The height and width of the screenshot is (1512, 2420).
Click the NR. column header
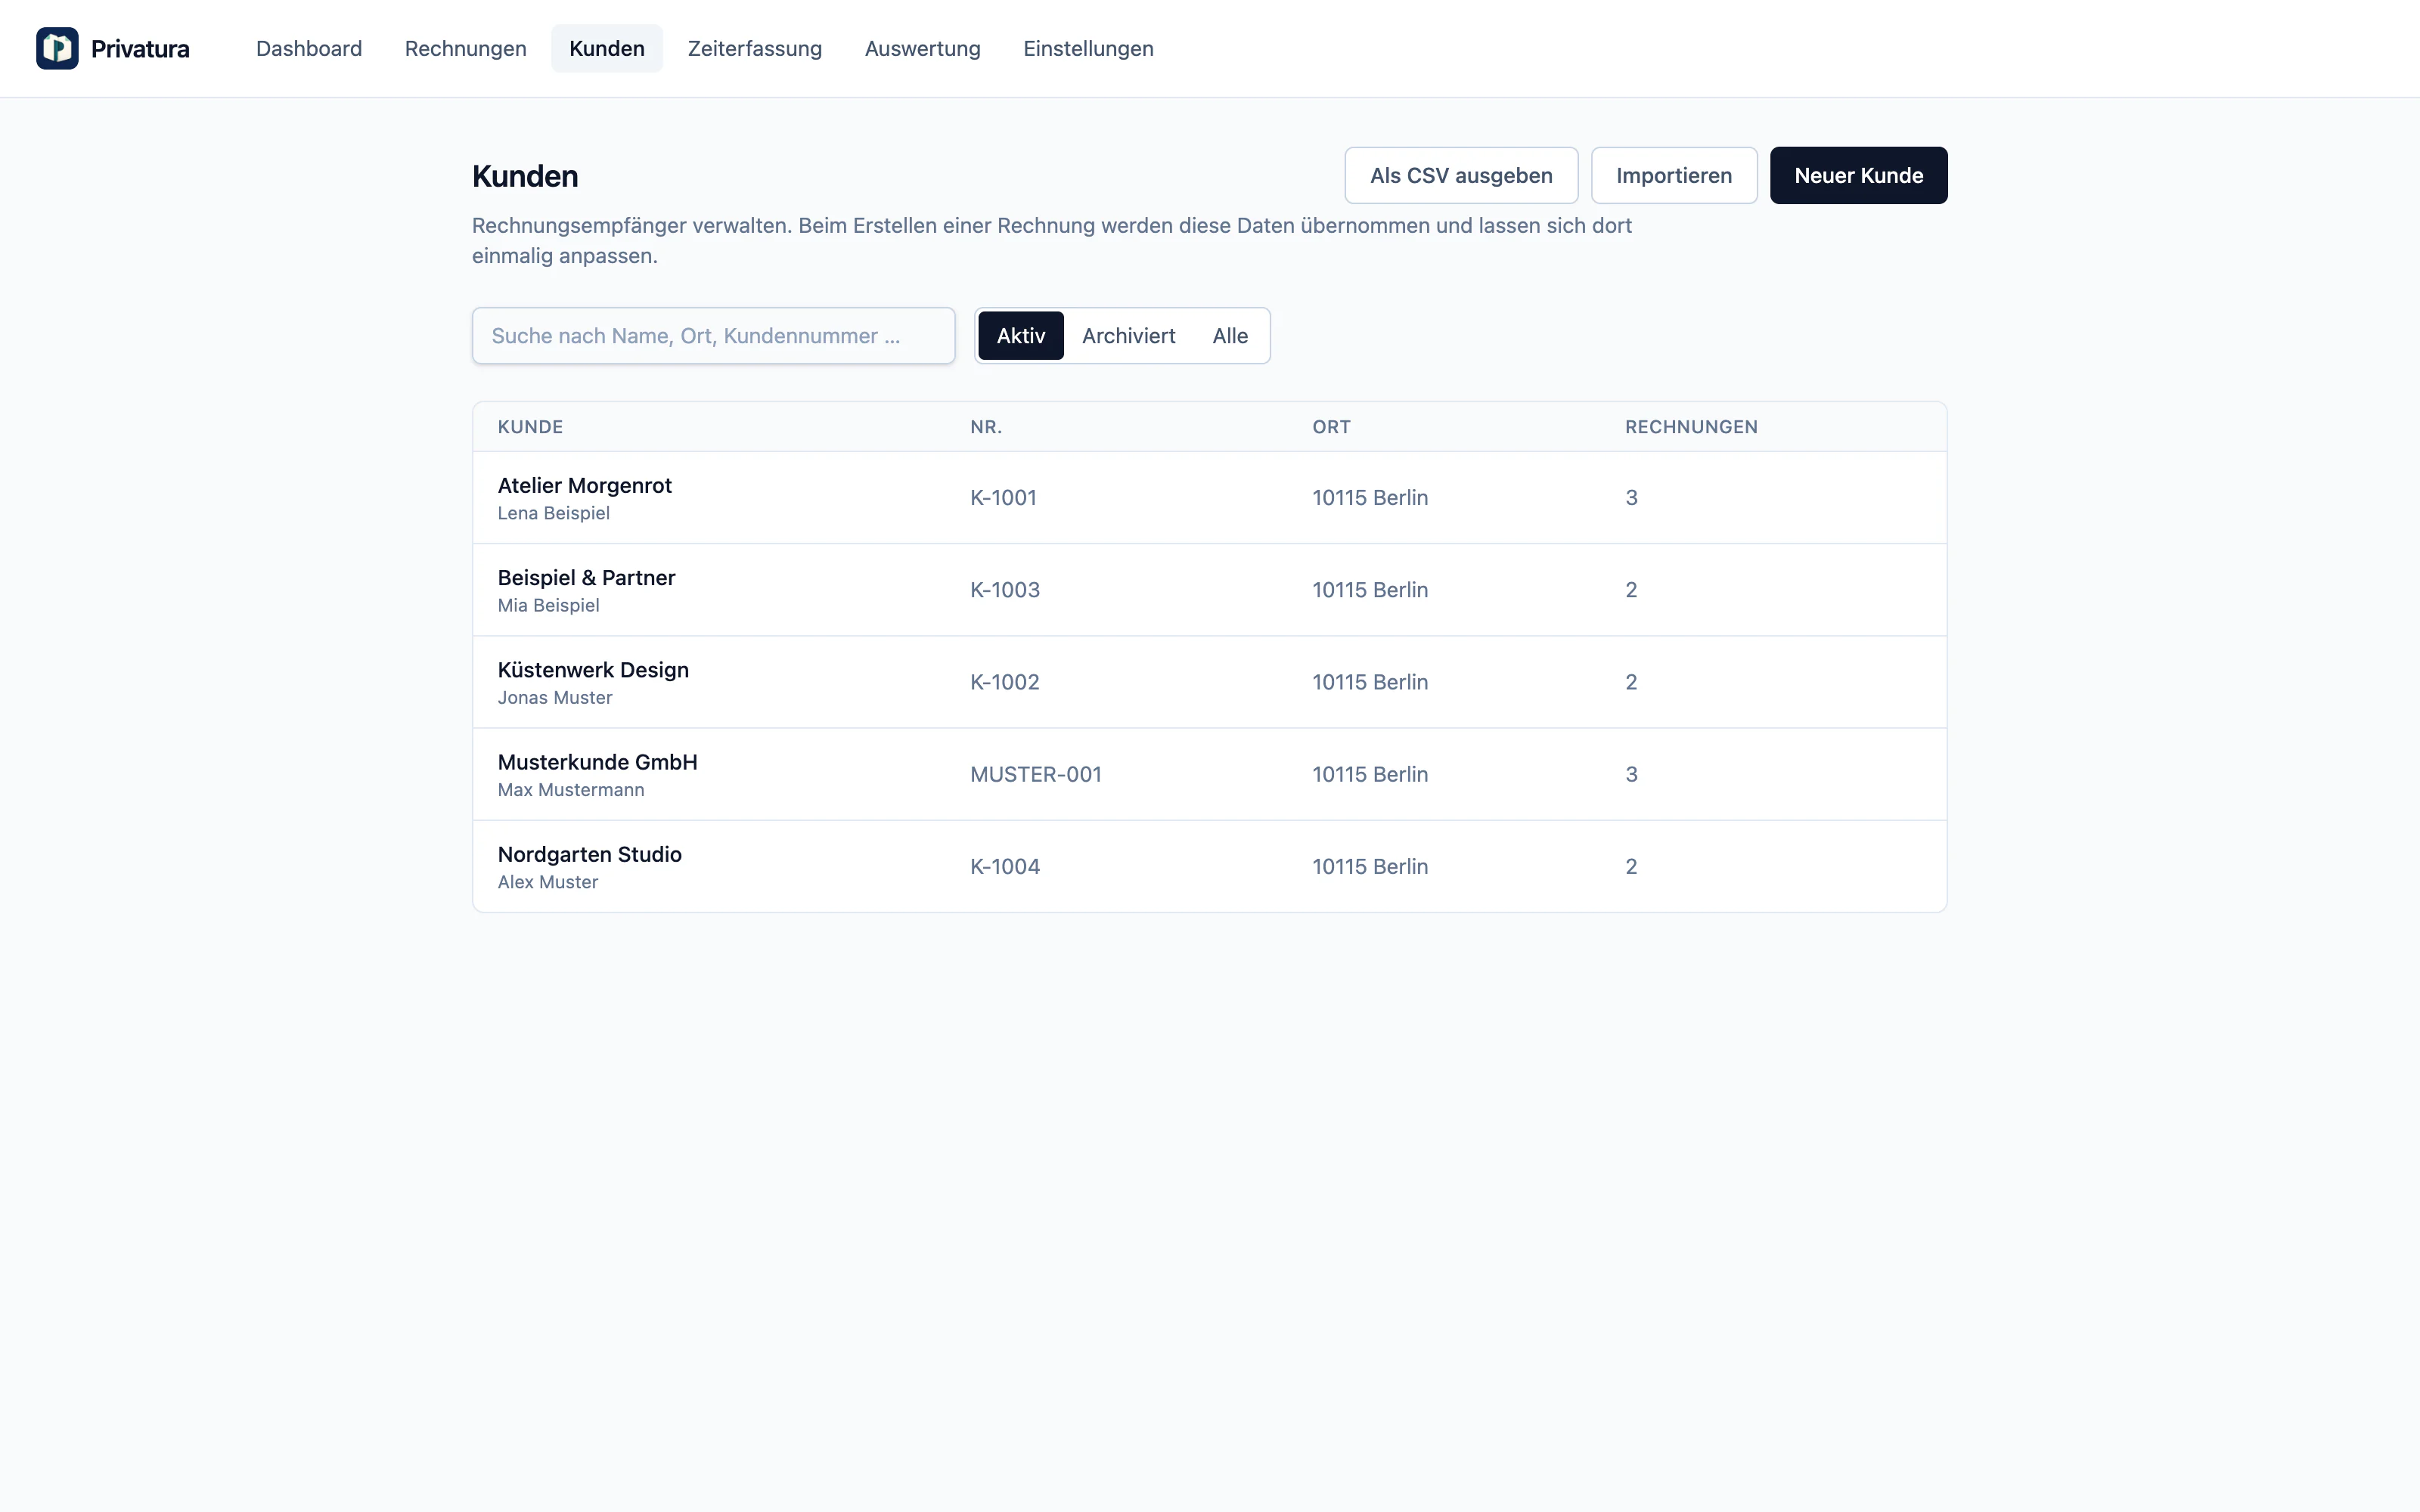tap(985, 427)
